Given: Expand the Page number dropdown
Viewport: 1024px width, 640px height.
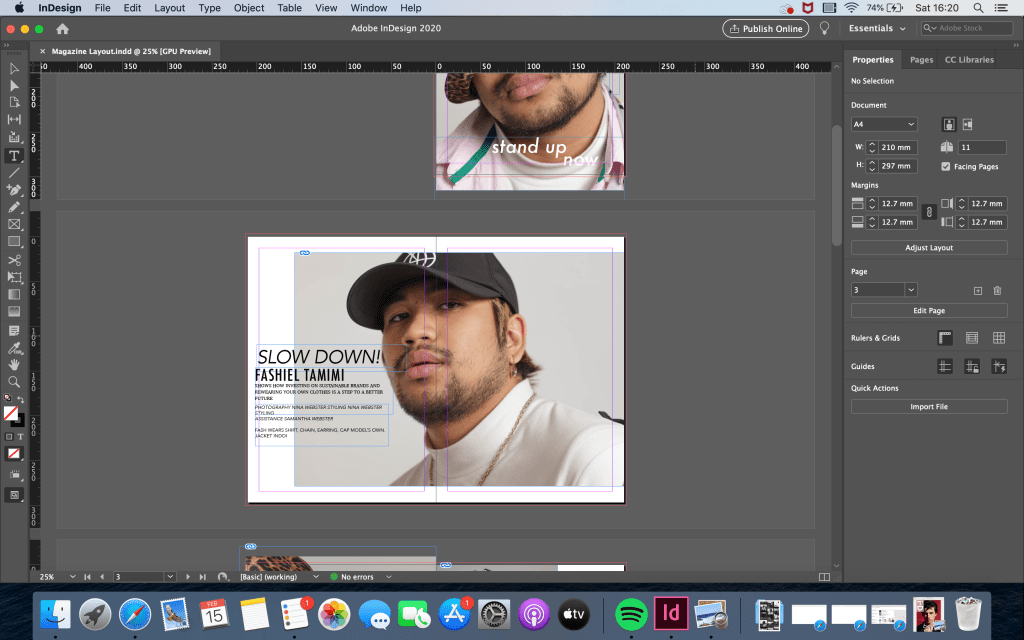Looking at the screenshot, I should pos(911,290).
